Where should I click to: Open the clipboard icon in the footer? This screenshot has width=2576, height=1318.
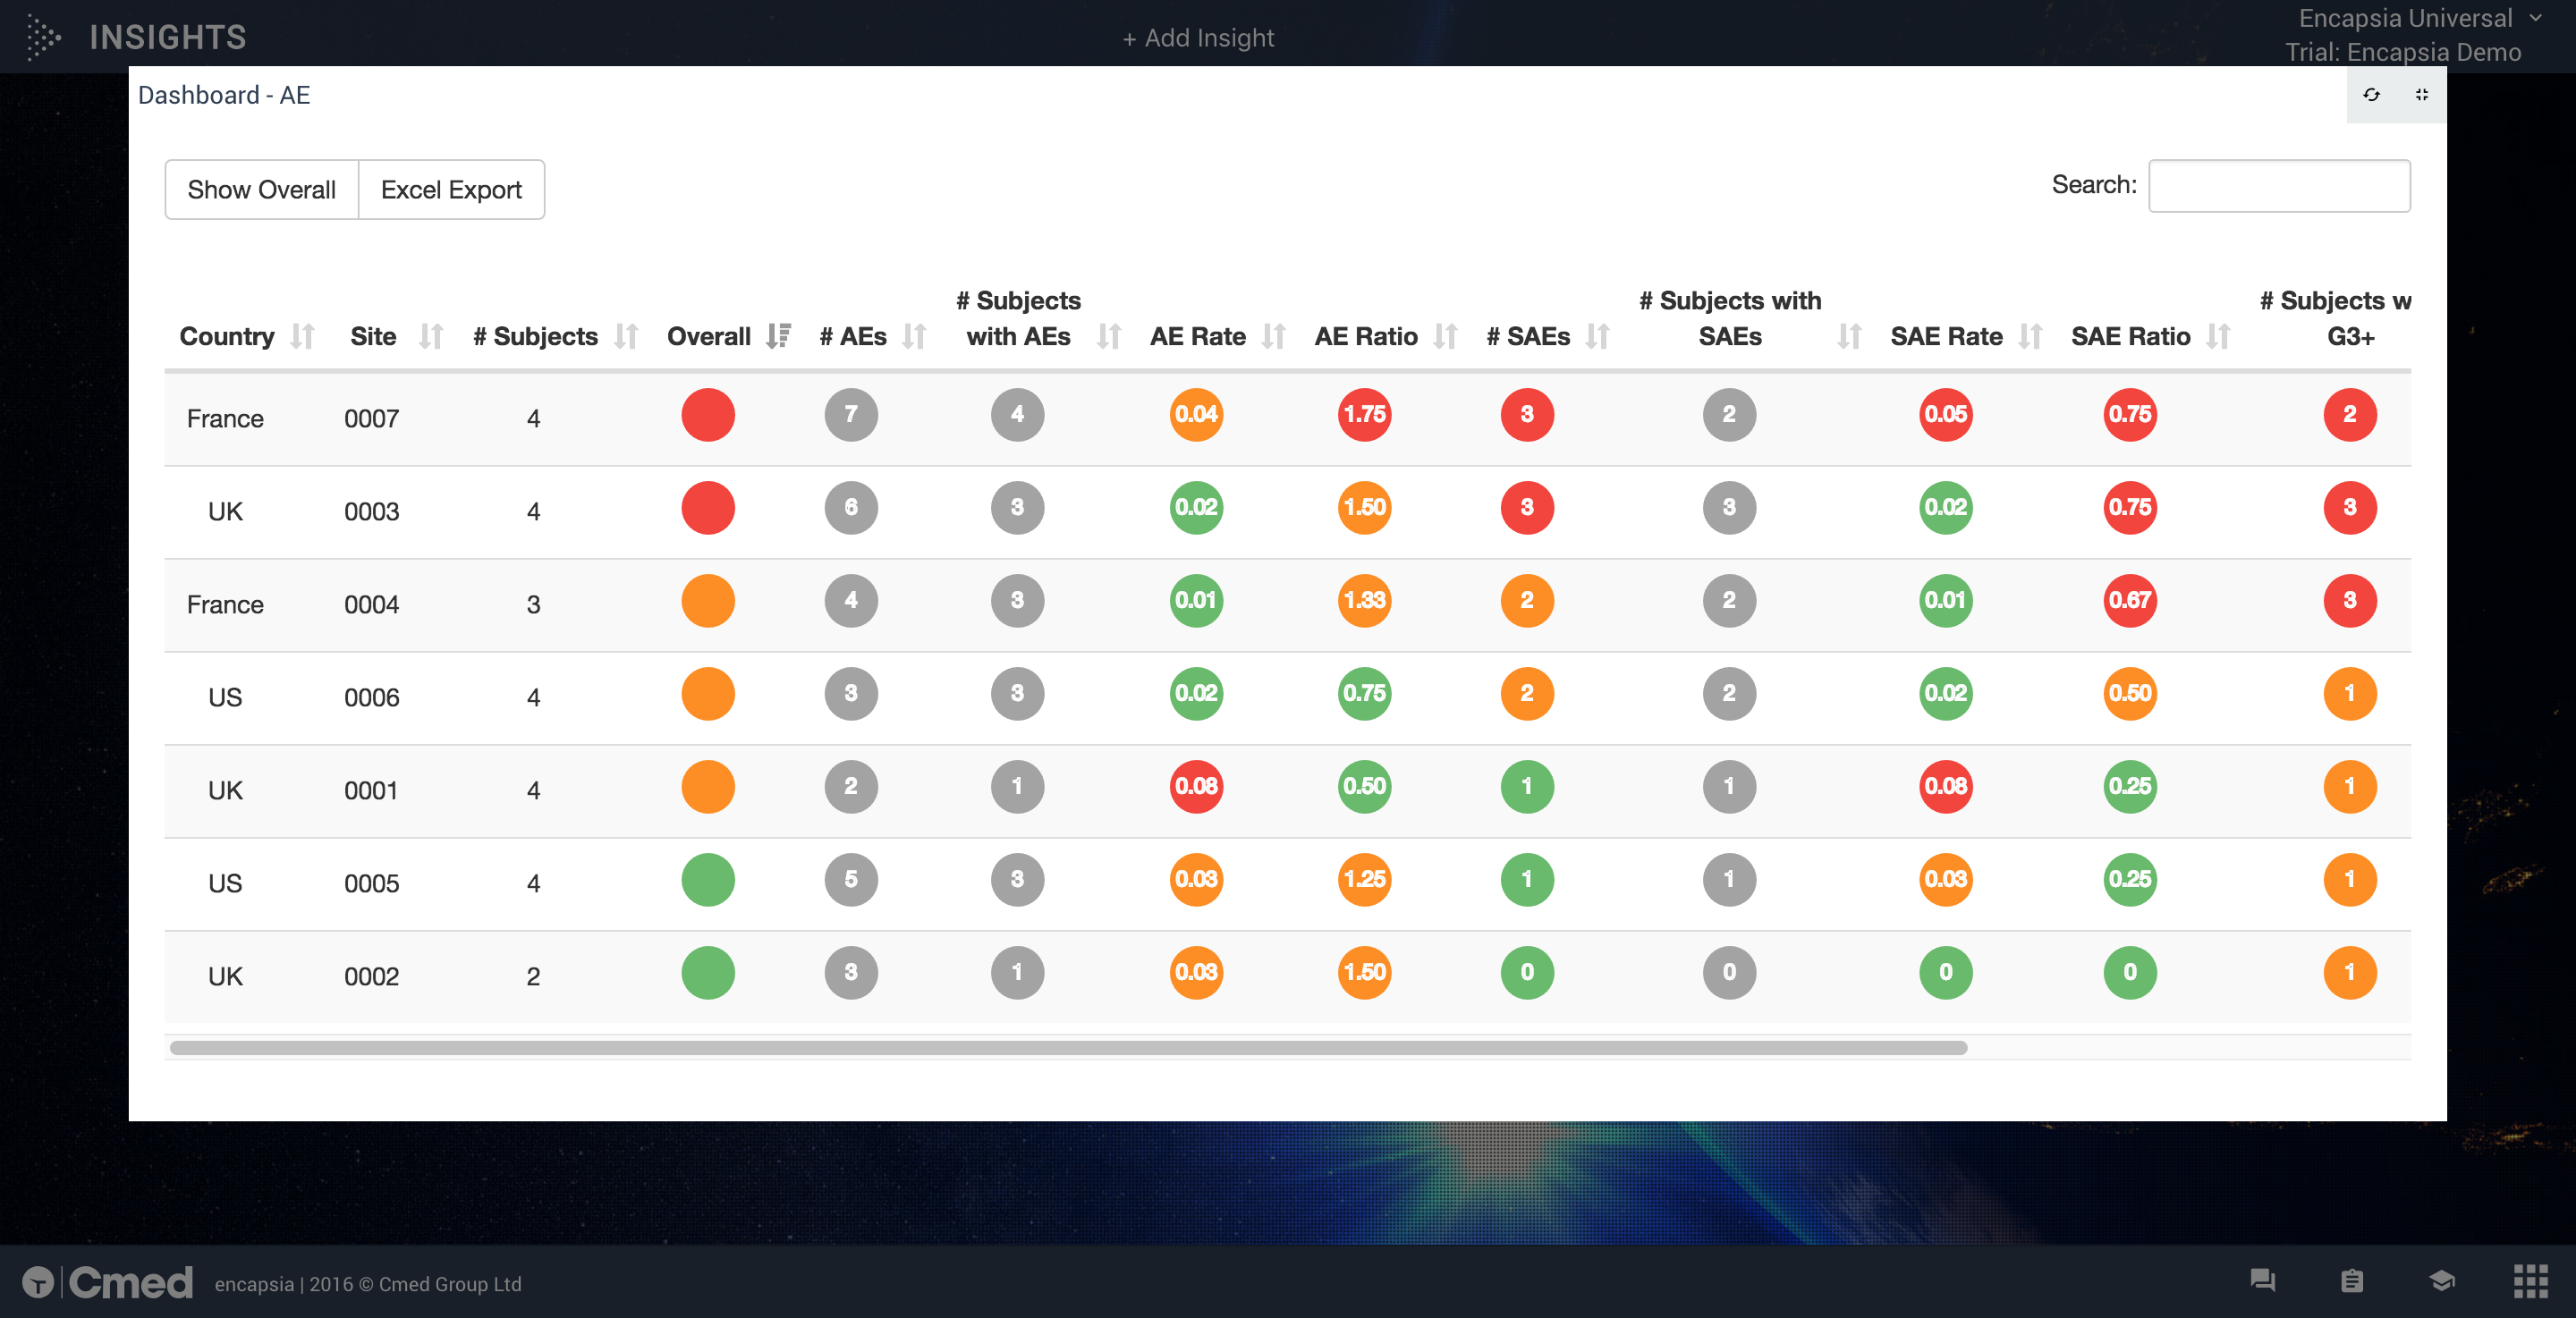[x=2352, y=1280]
